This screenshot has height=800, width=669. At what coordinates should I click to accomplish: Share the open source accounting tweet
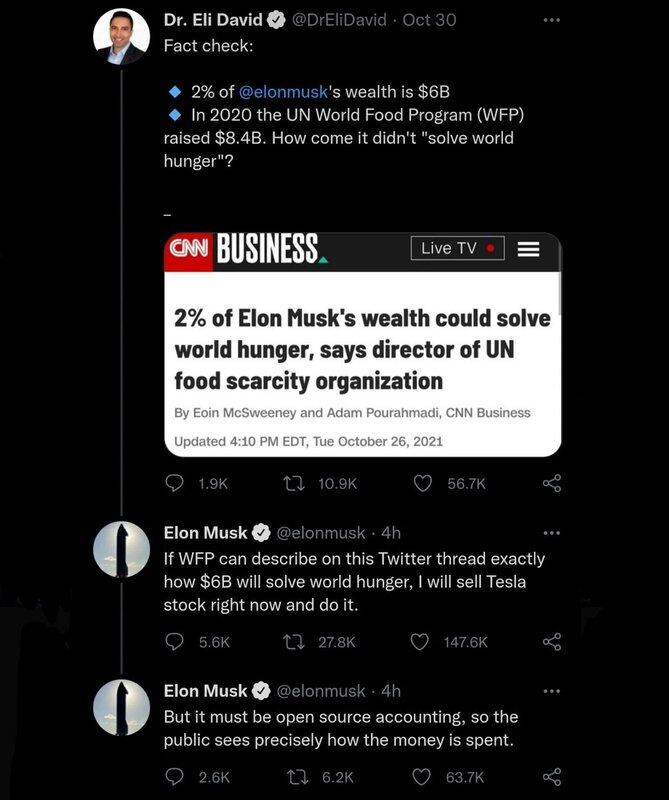point(552,776)
